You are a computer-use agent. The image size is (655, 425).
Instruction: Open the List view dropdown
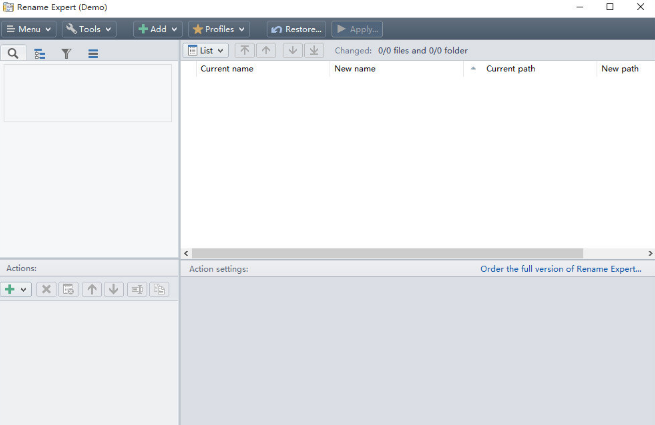(x=206, y=51)
